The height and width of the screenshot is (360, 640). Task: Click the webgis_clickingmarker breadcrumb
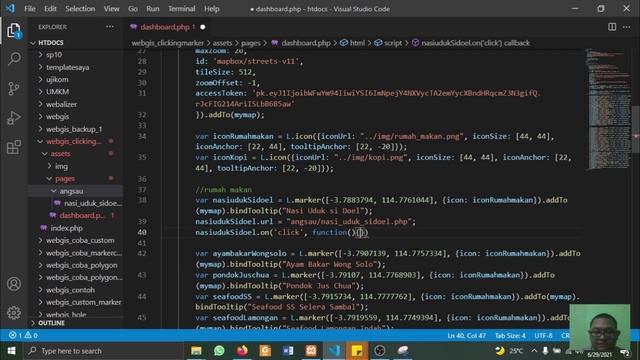pyautogui.click(x=167, y=43)
